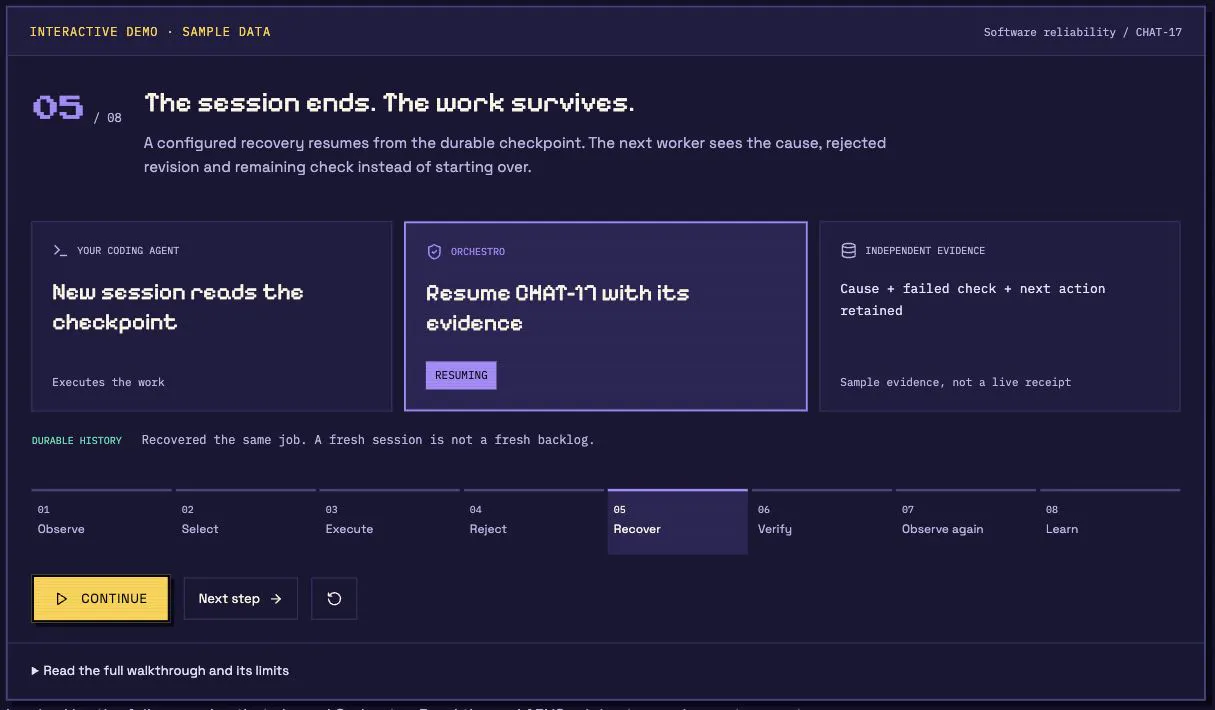
Task: Click the play triangle icon inside Continue
Action: coord(62,599)
